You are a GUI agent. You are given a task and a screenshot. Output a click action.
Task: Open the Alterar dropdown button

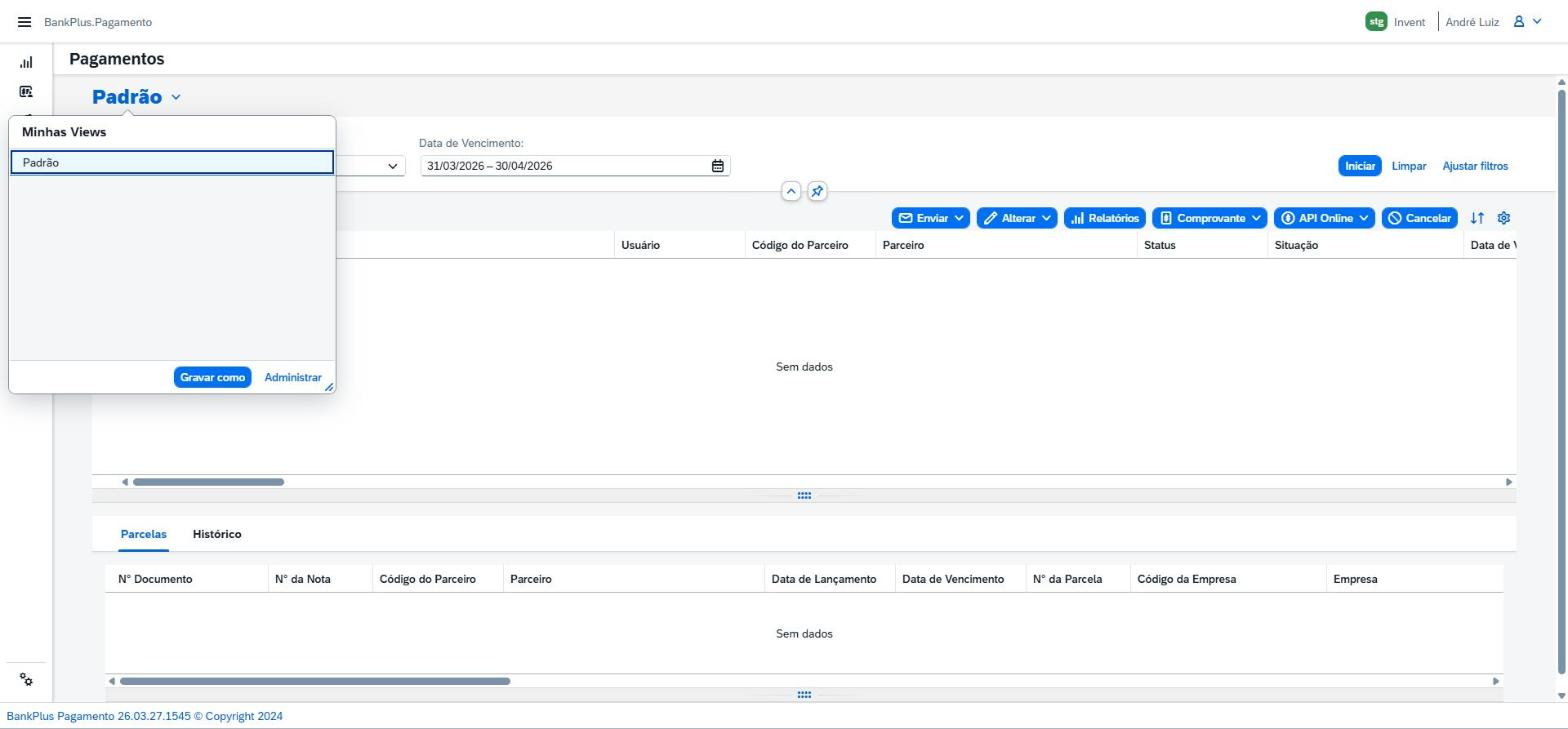[1017, 218]
